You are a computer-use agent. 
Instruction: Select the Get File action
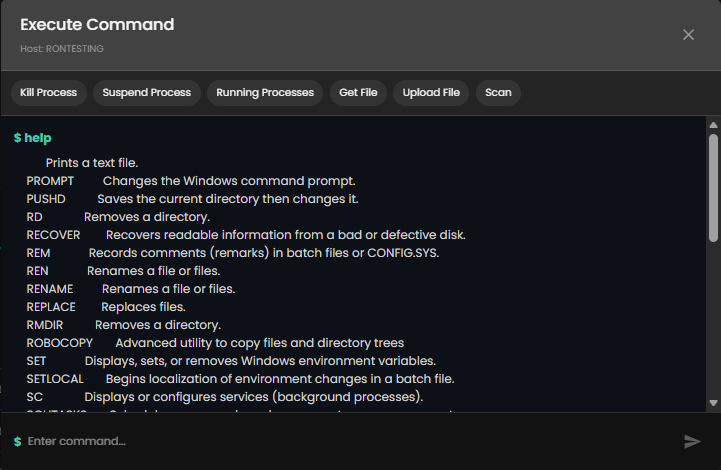[x=358, y=93]
